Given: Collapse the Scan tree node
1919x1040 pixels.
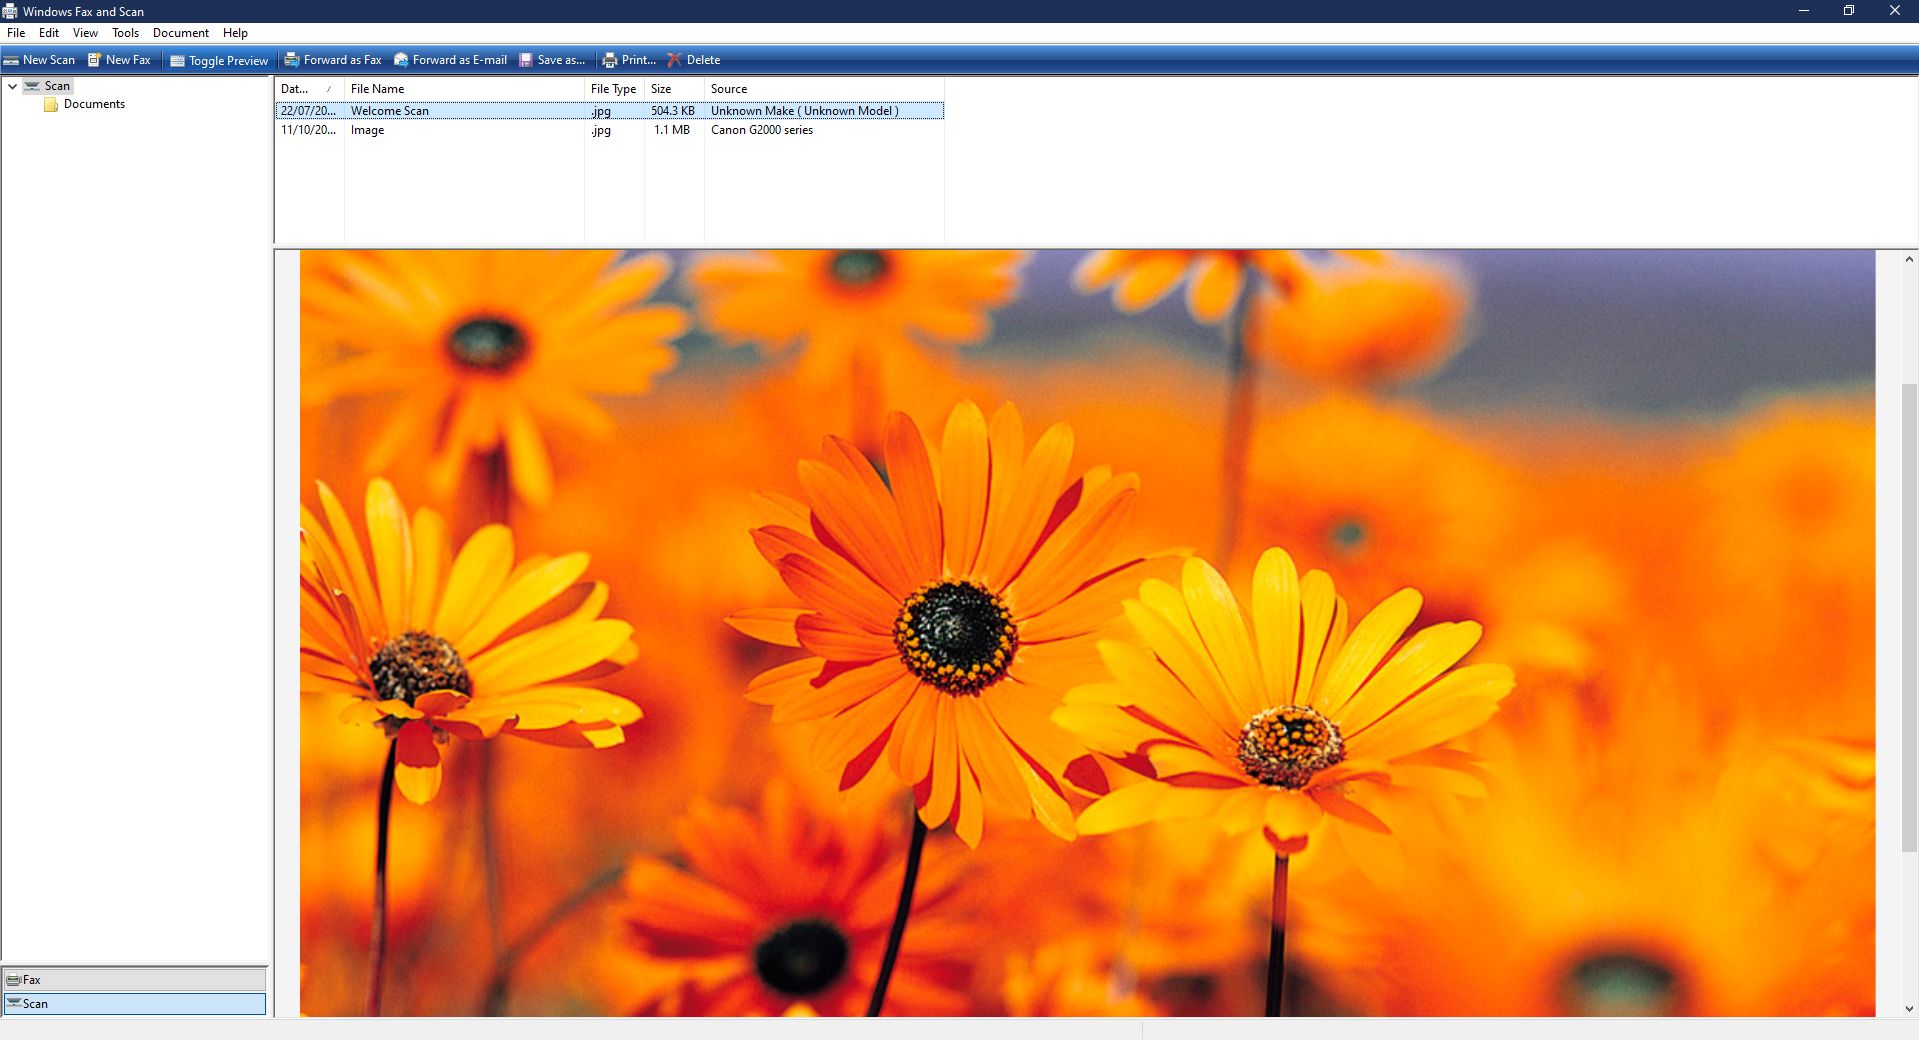Looking at the screenshot, I should (13, 86).
